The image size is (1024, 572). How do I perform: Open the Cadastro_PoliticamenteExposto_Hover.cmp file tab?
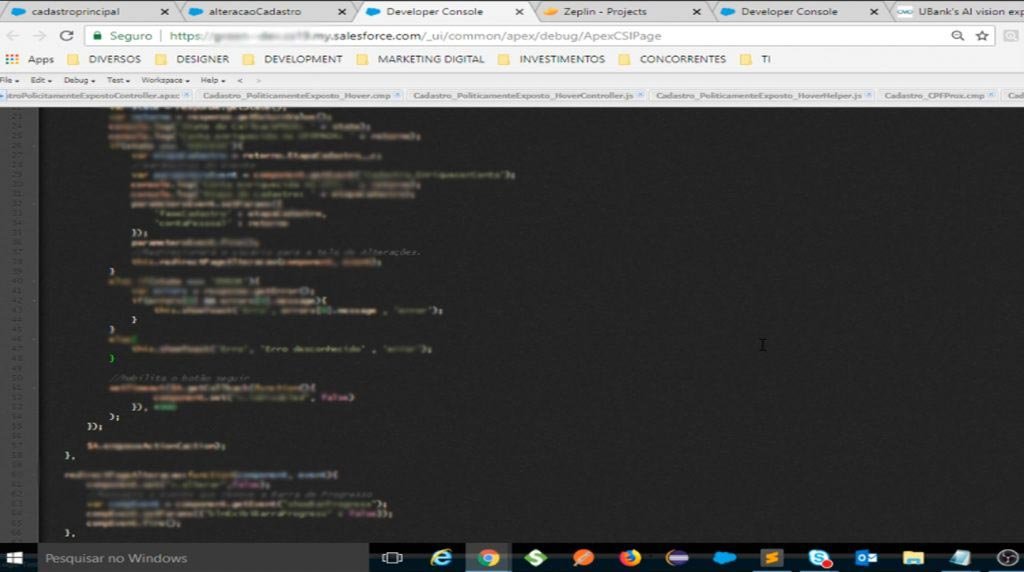click(x=296, y=95)
